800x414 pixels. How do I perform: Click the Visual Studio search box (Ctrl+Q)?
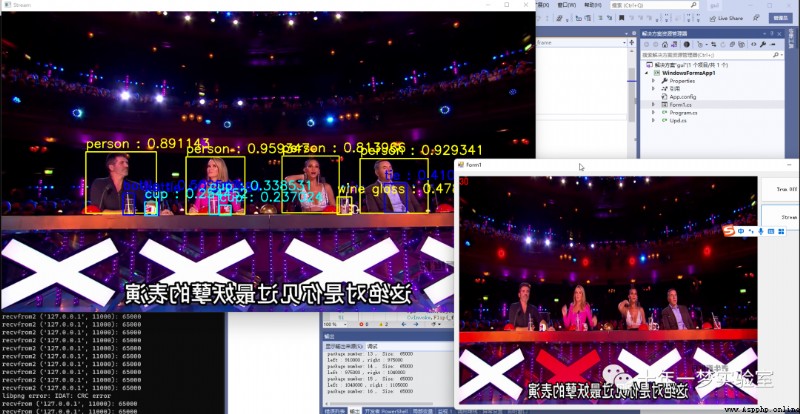(x=655, y=5)
